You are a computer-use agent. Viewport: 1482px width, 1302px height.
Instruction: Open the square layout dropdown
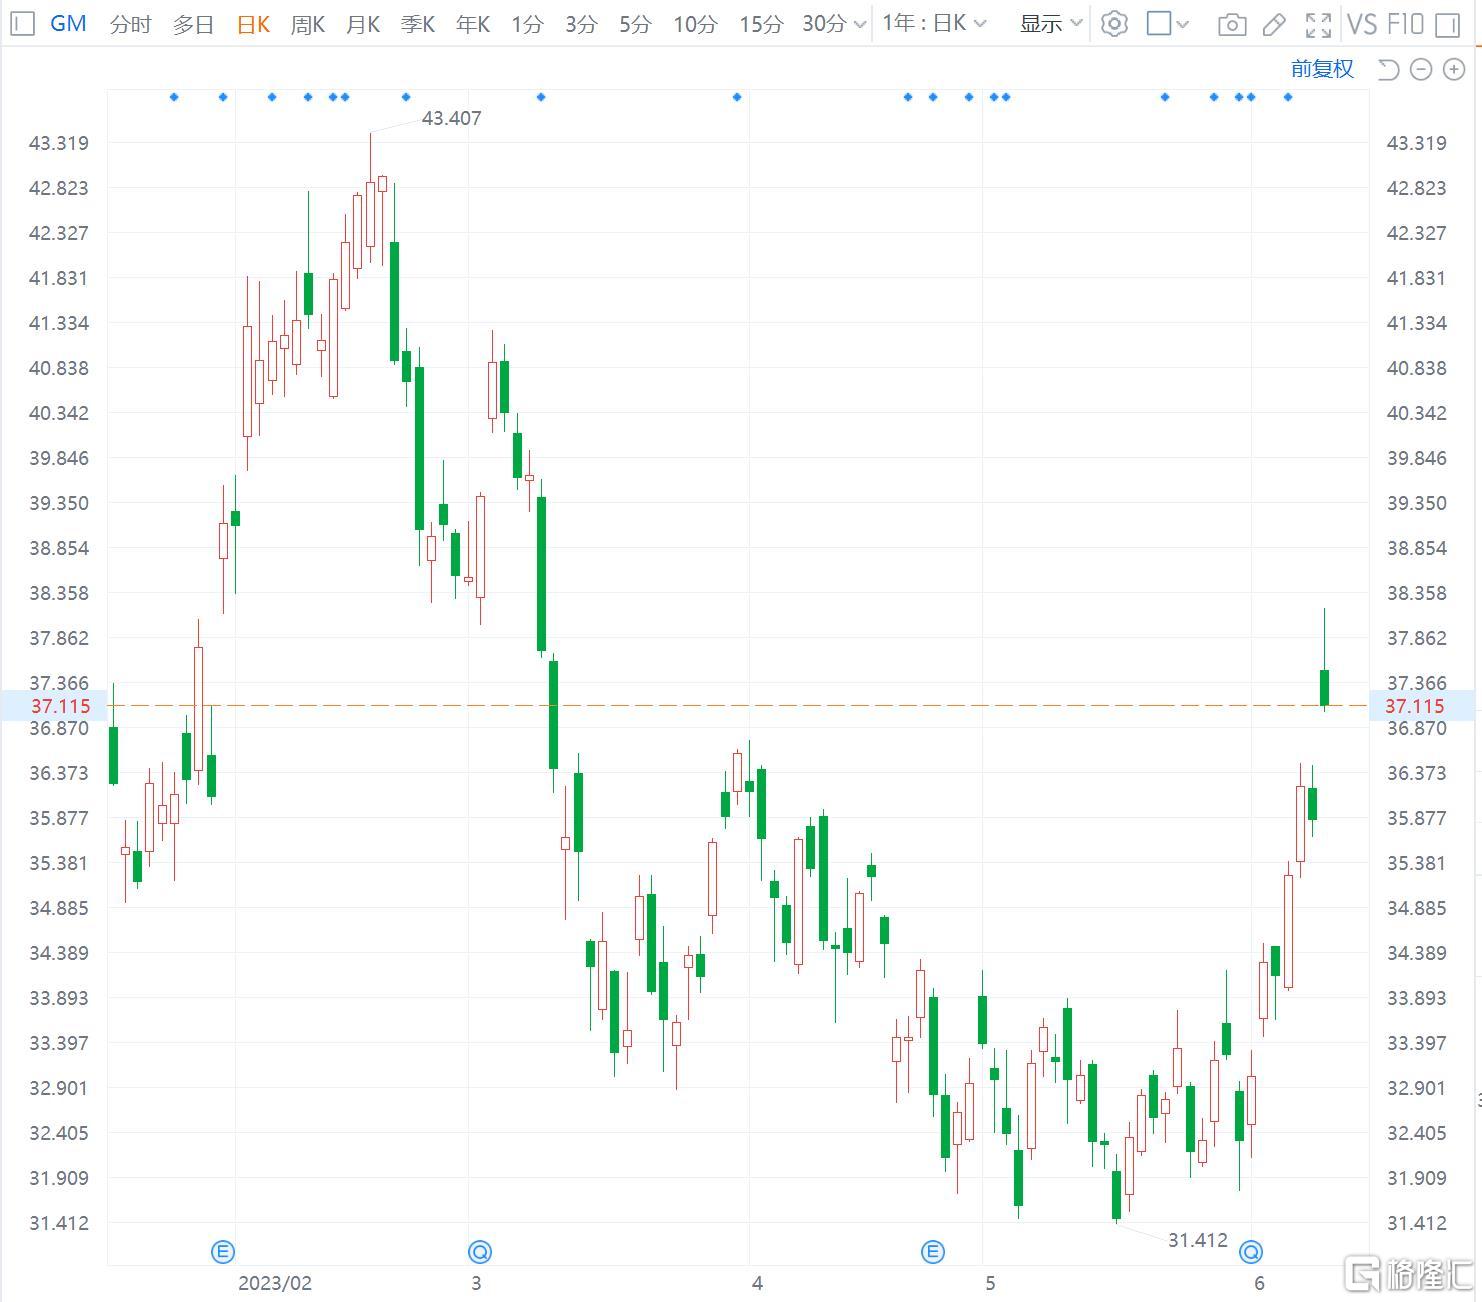point(1167,24)
